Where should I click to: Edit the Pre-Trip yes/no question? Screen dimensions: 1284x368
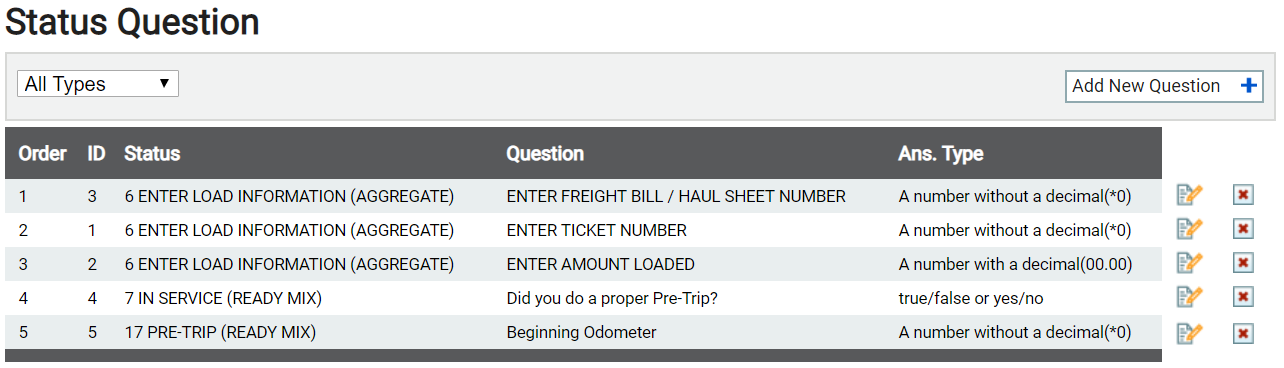pos(1190,297)
